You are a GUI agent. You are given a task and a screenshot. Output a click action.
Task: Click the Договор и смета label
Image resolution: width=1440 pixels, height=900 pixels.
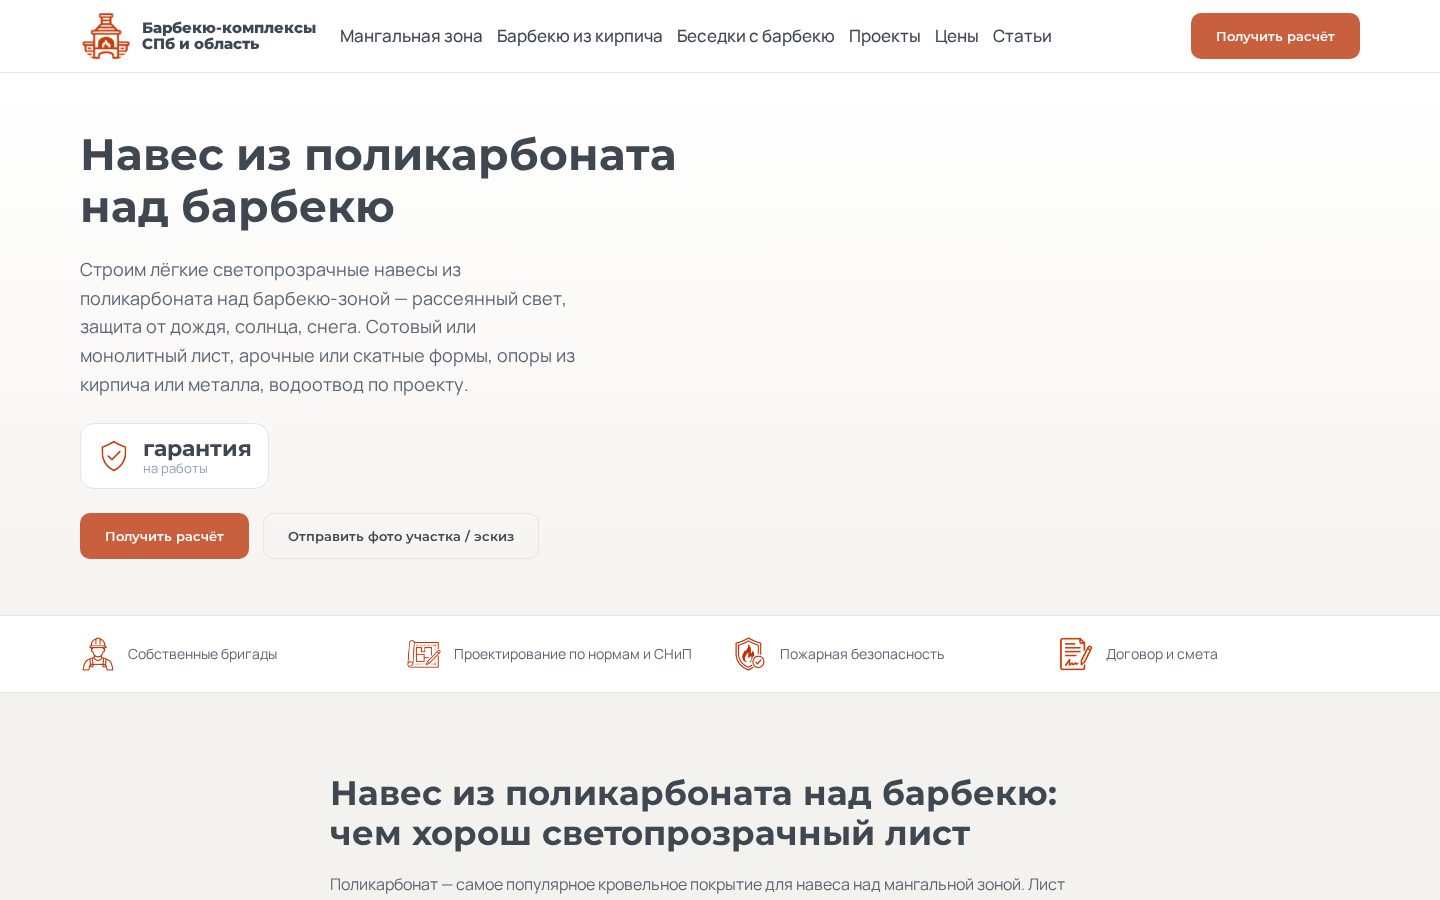(1162, 654)
